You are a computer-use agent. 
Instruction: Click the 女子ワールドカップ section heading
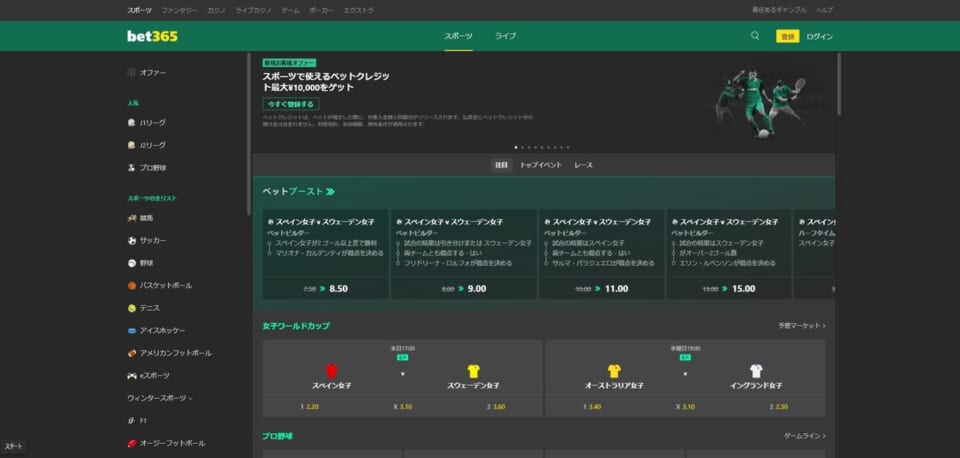pos(296,326)
